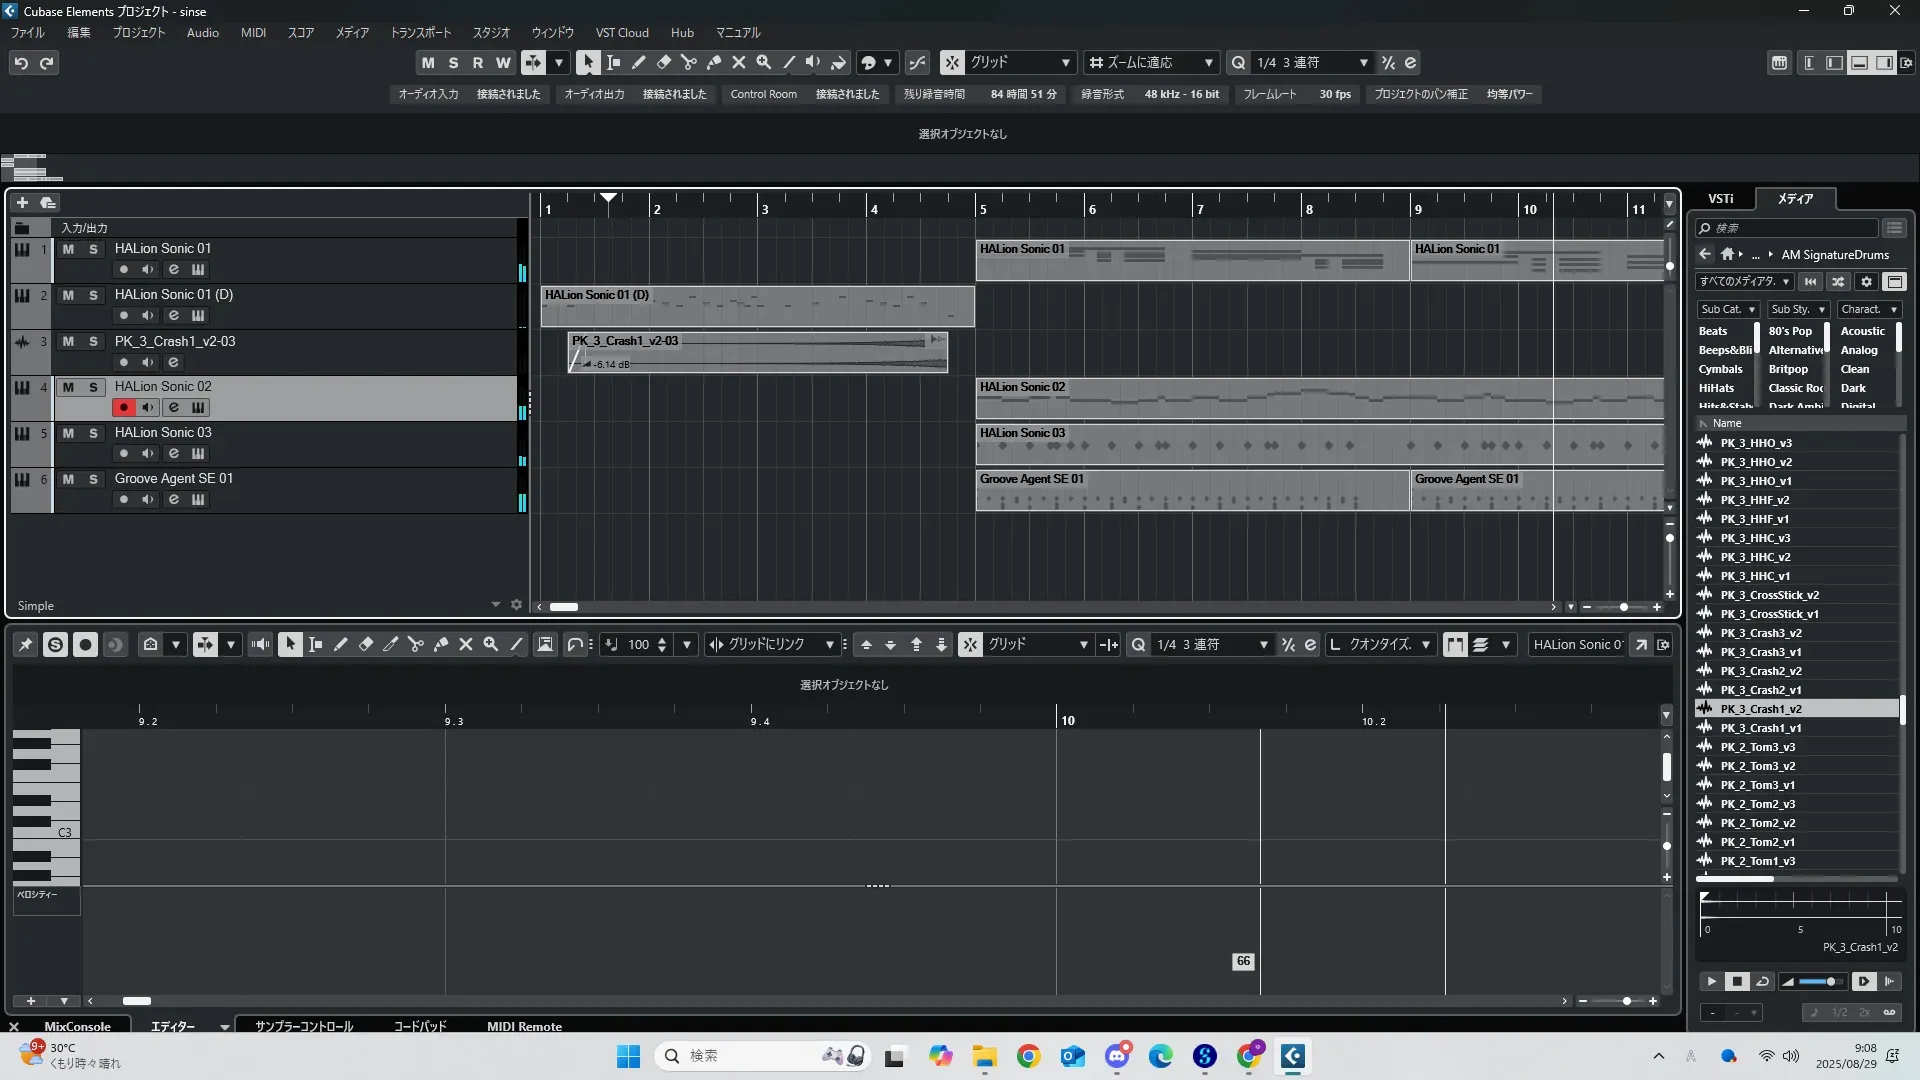Open the トランスポート menu
1920x1080 pixels.
[x=420, y=33]
